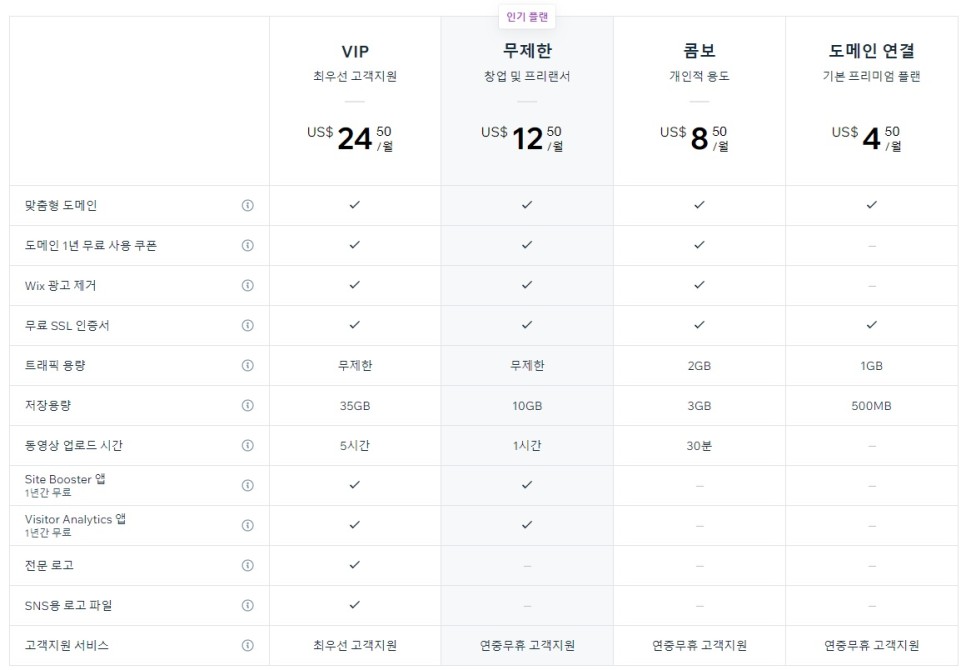Choose the 콤보 plan heading
Screen dimensions: 966x670
click(x=699, y=52)
